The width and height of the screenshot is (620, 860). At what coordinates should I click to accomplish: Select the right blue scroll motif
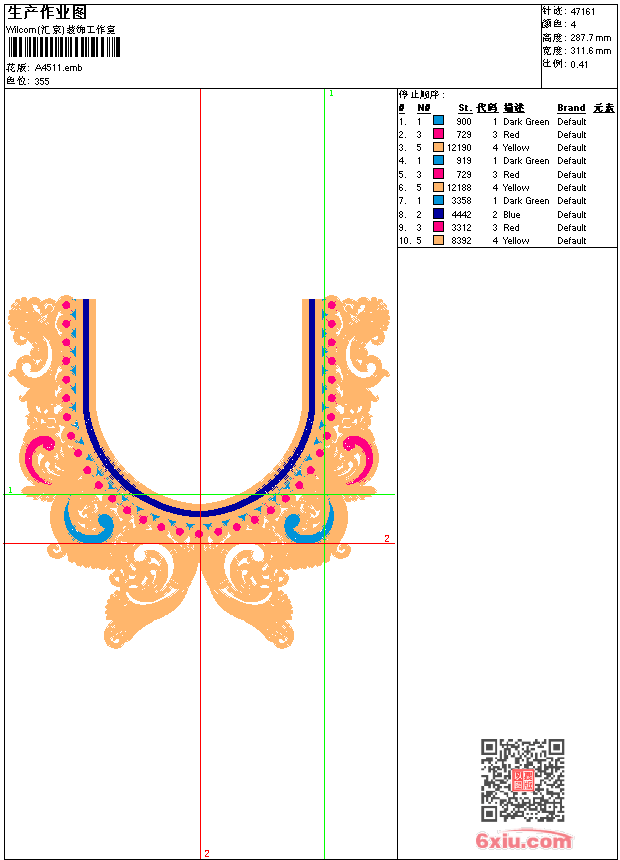pyautogui.click(x=308, y=522)
